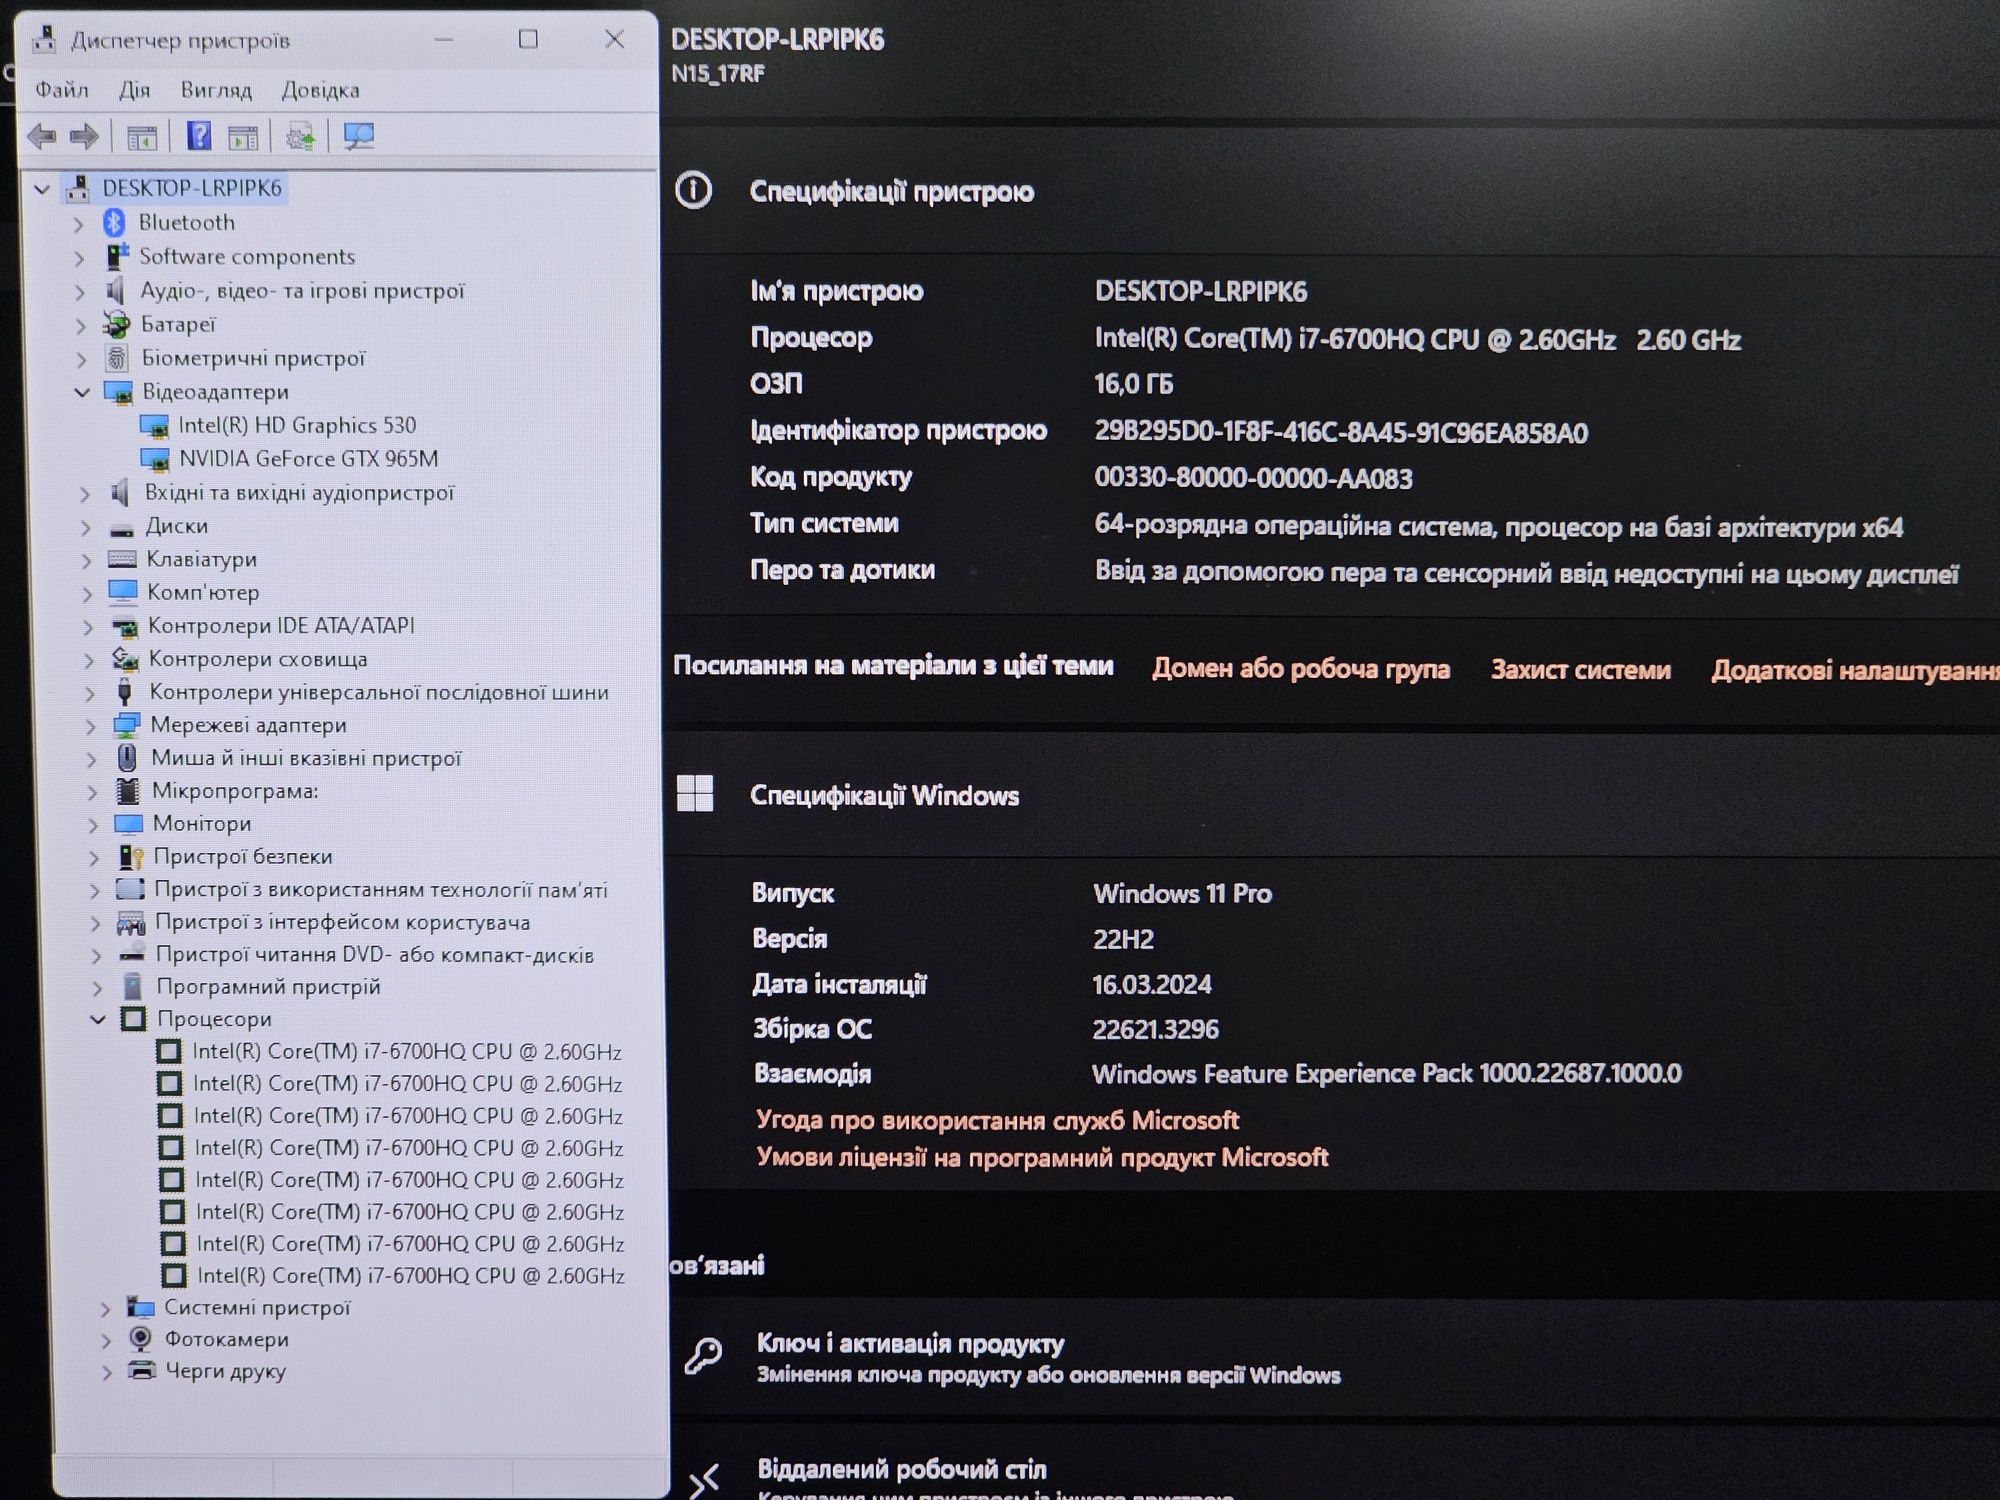The width and height of the screenshot is (2000, 1500).
Task: Click the Back arrow in Device Manager toolbar
Action: 41,136
